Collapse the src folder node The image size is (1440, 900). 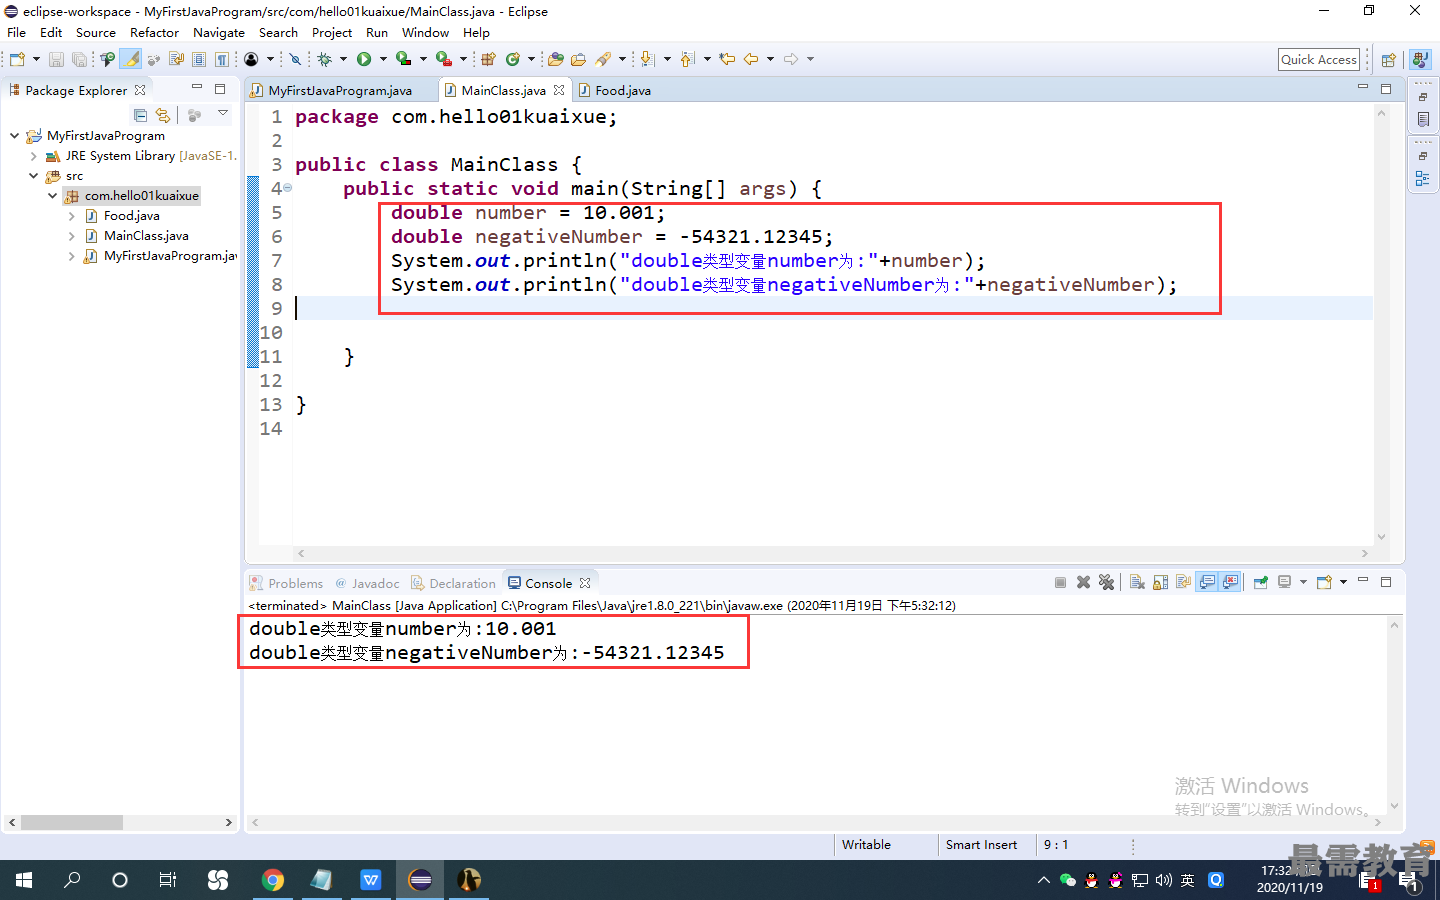(x=33, y=175)
